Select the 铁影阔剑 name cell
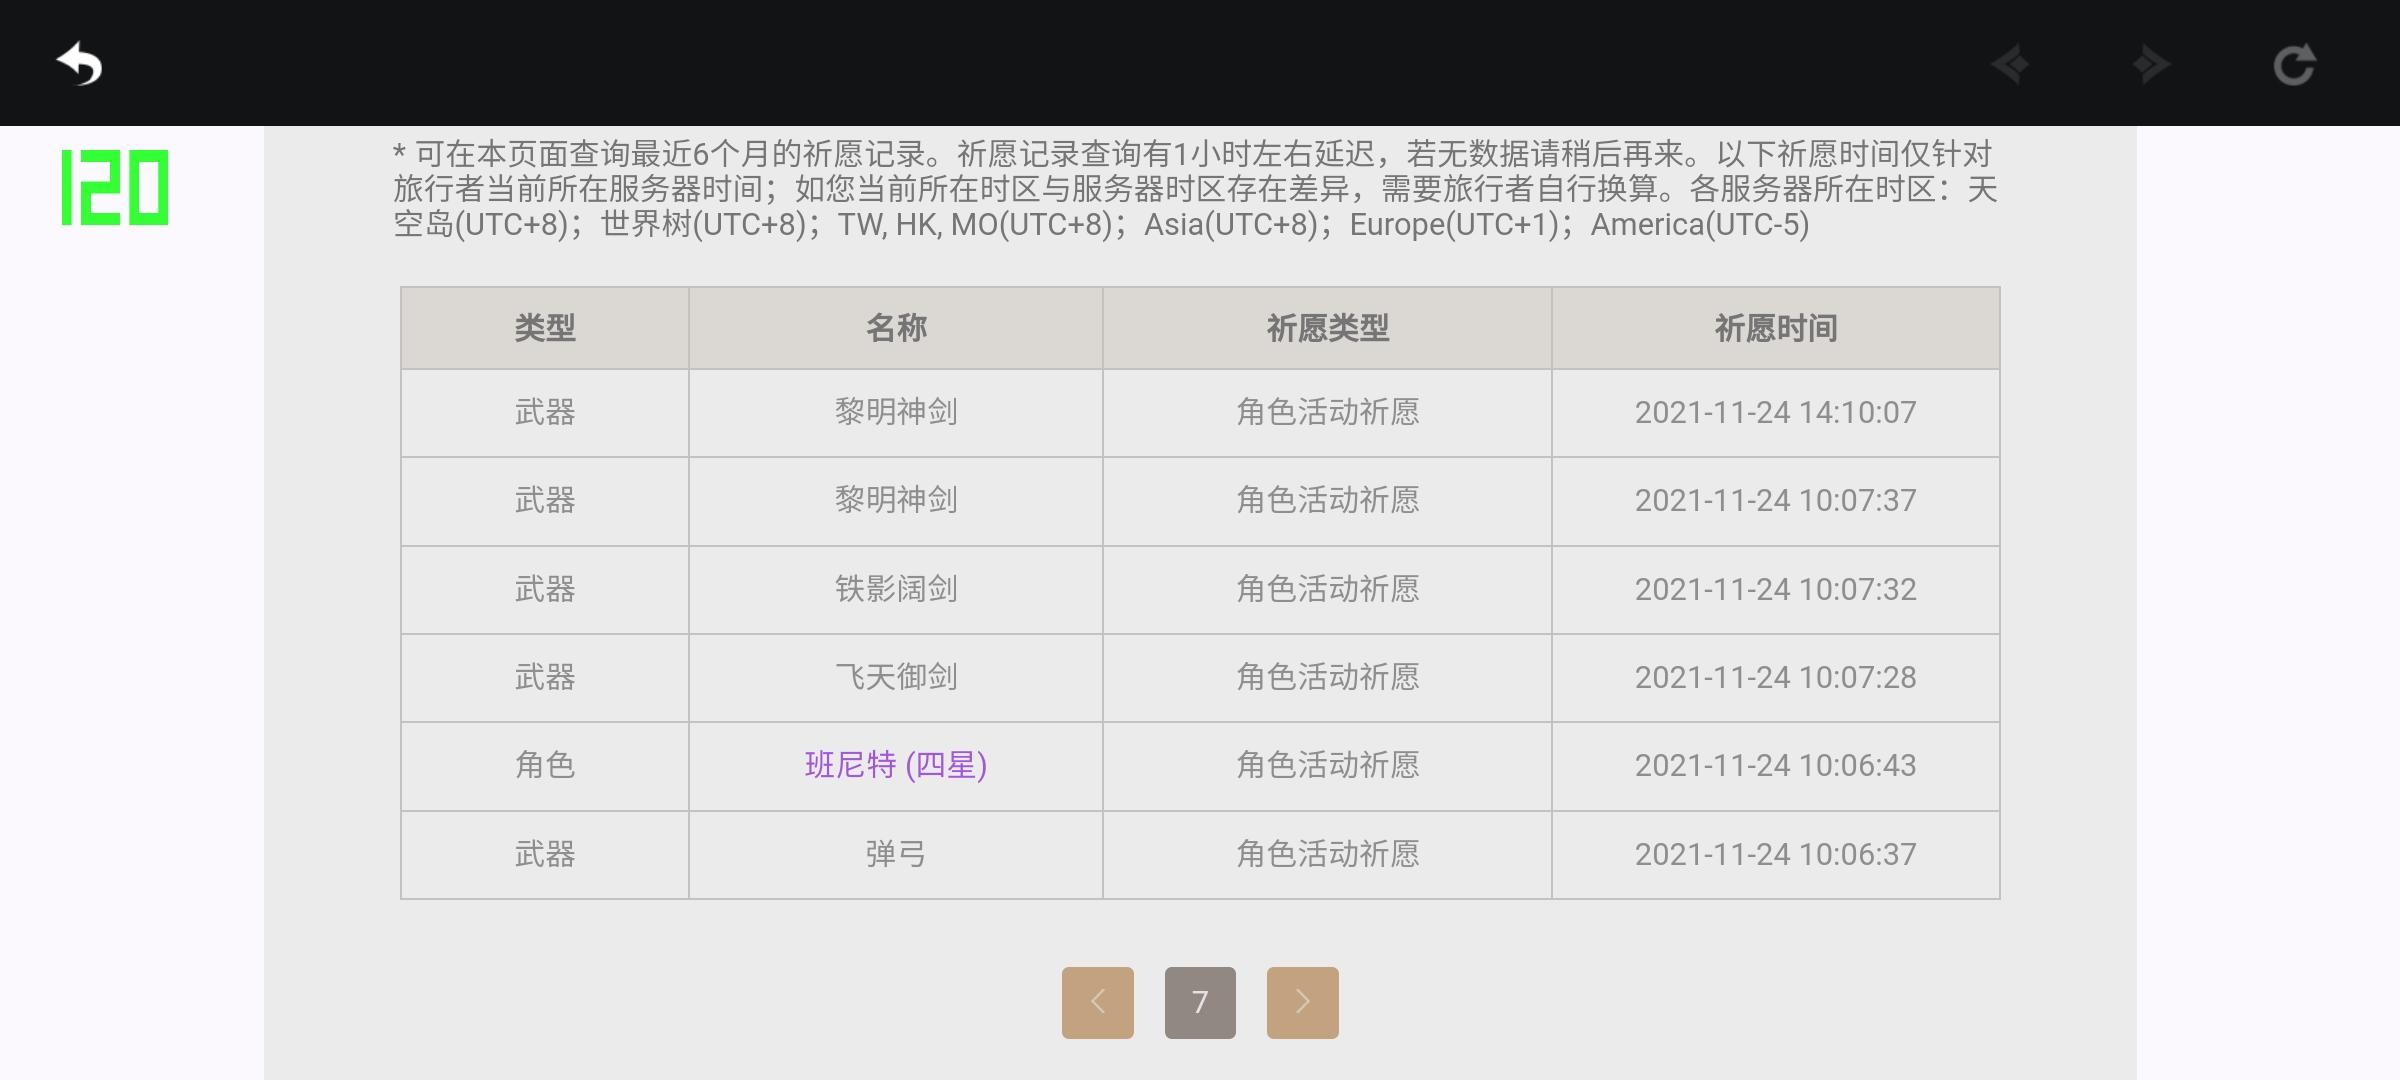The height and width of the screenshot is (1080, 2400). click(896, 589)
